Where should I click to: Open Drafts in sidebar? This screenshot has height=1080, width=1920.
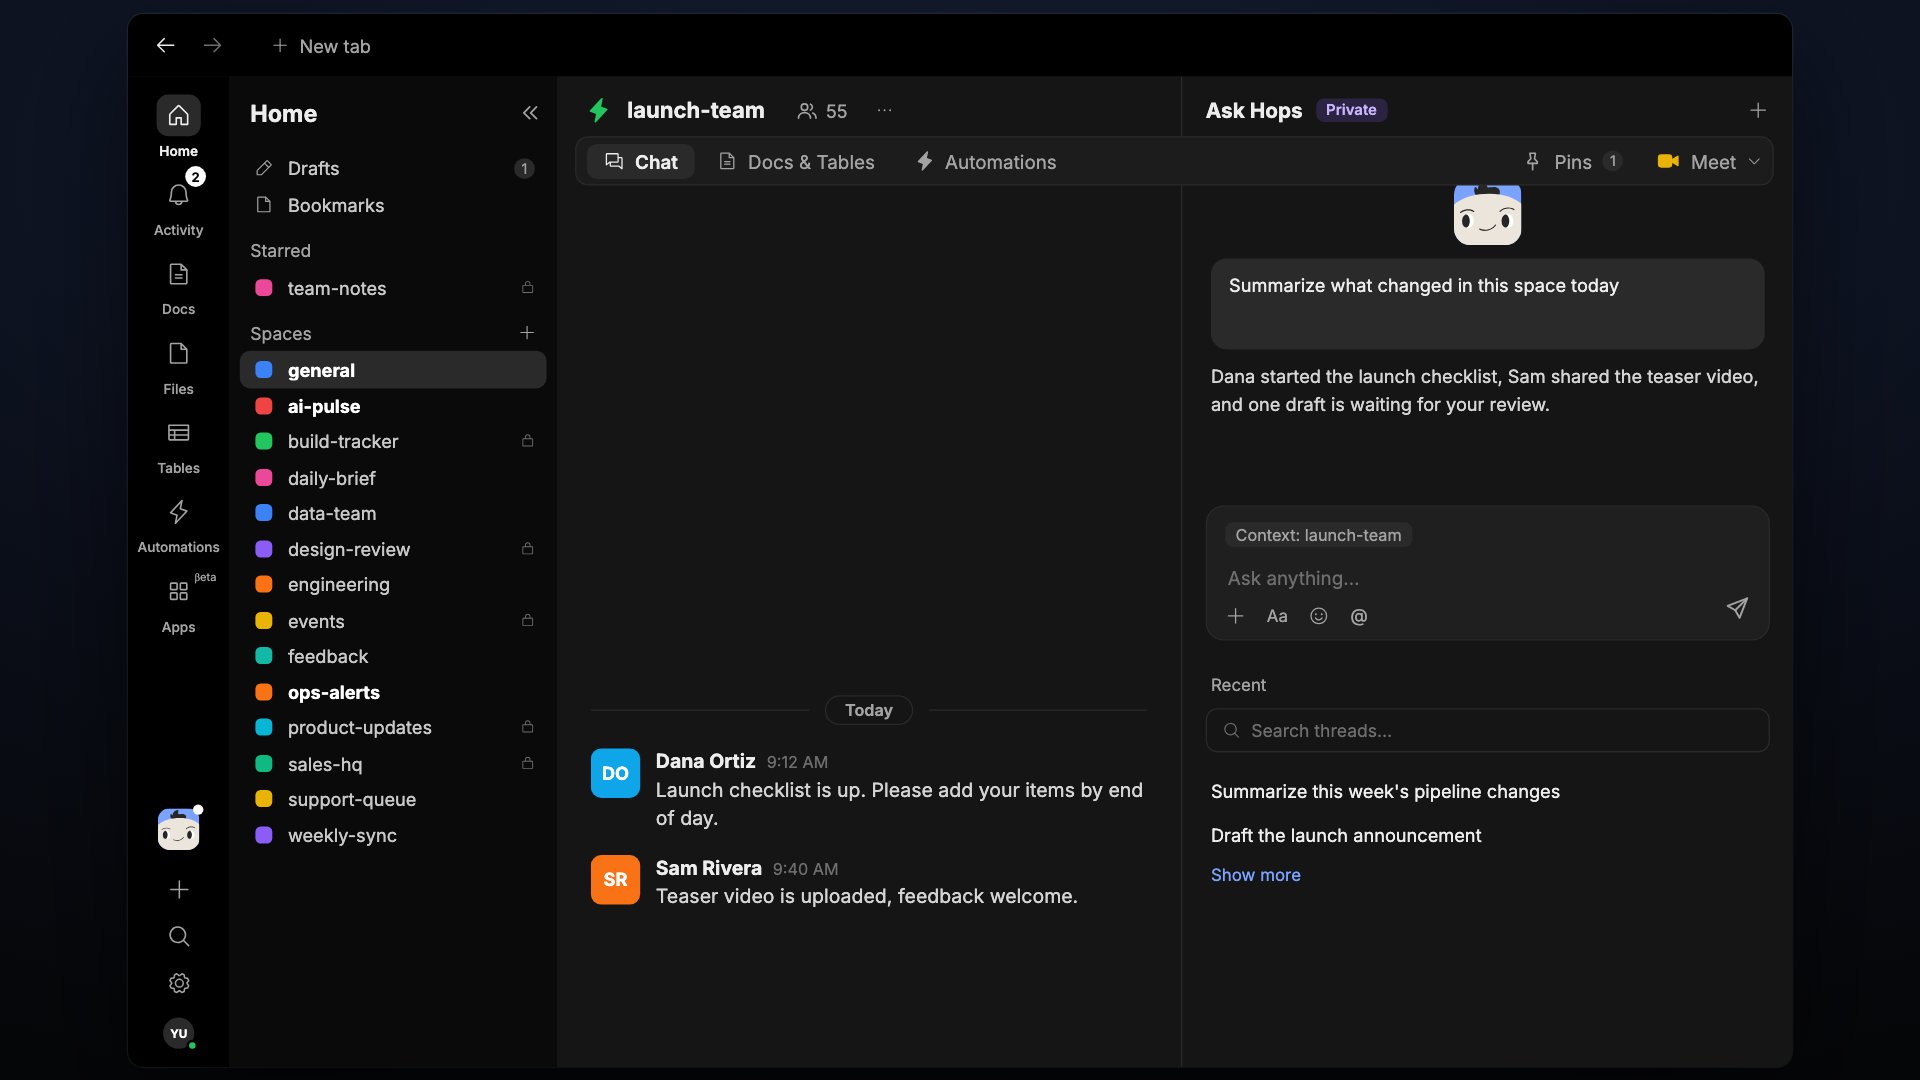(393, 168)
